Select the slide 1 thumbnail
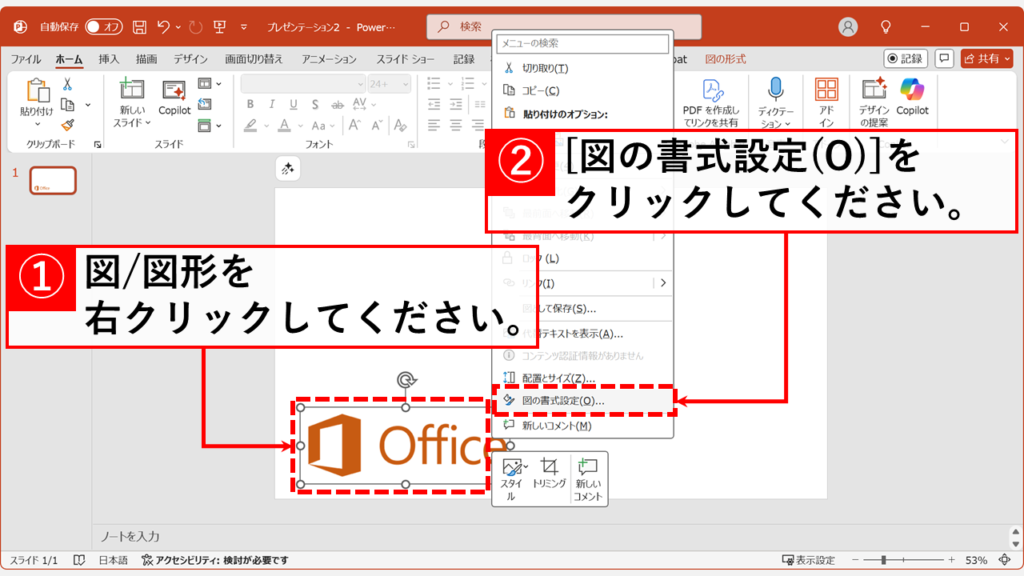The height and width of the screenshot is (576, 1024). (x=53, y=180)
